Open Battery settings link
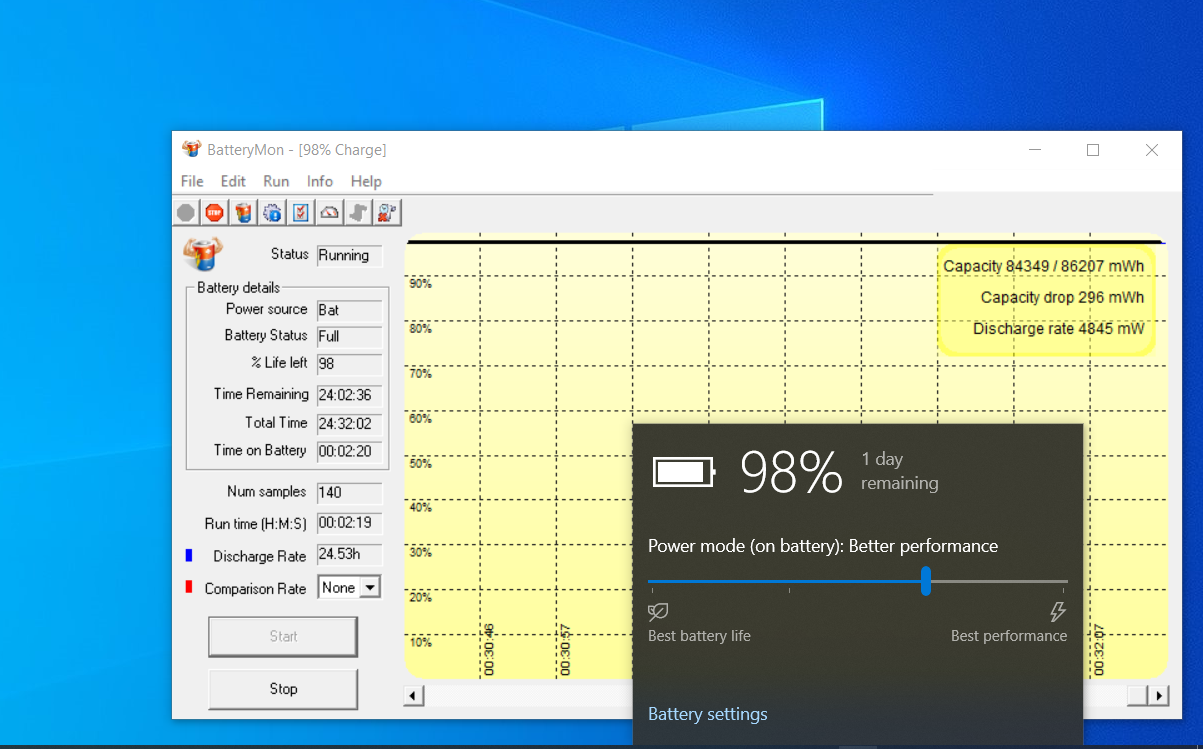 pos(708,714)
